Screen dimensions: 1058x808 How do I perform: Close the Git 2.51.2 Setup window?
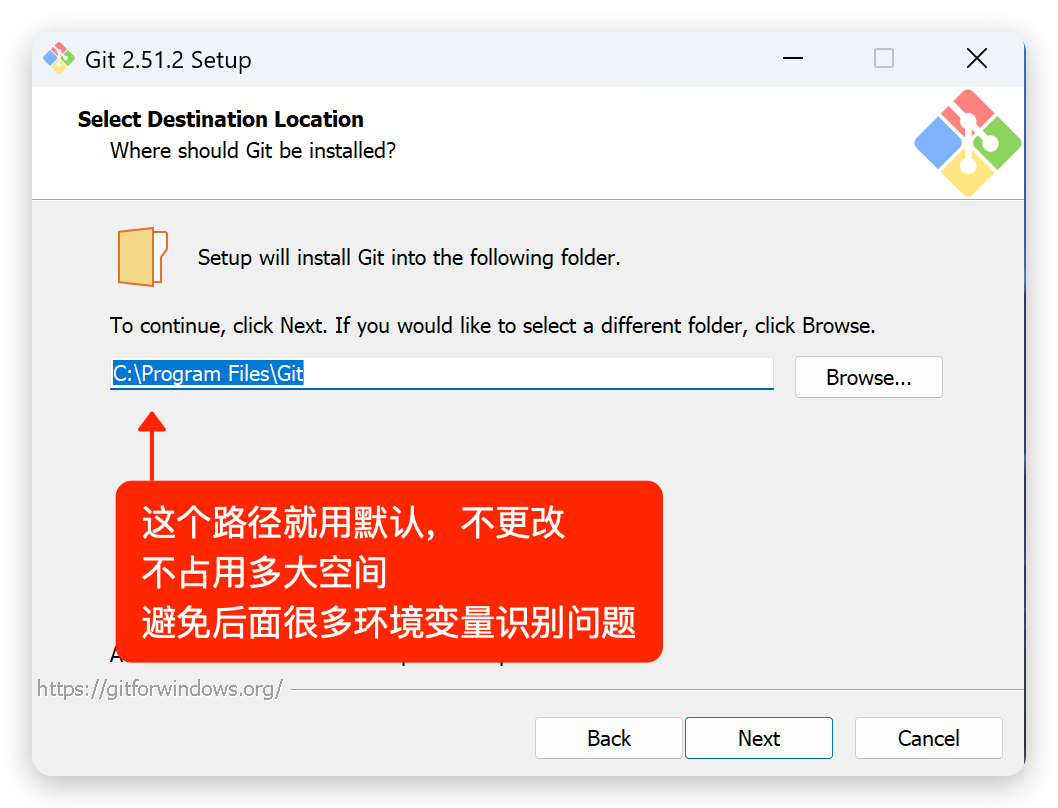[976, 59]
